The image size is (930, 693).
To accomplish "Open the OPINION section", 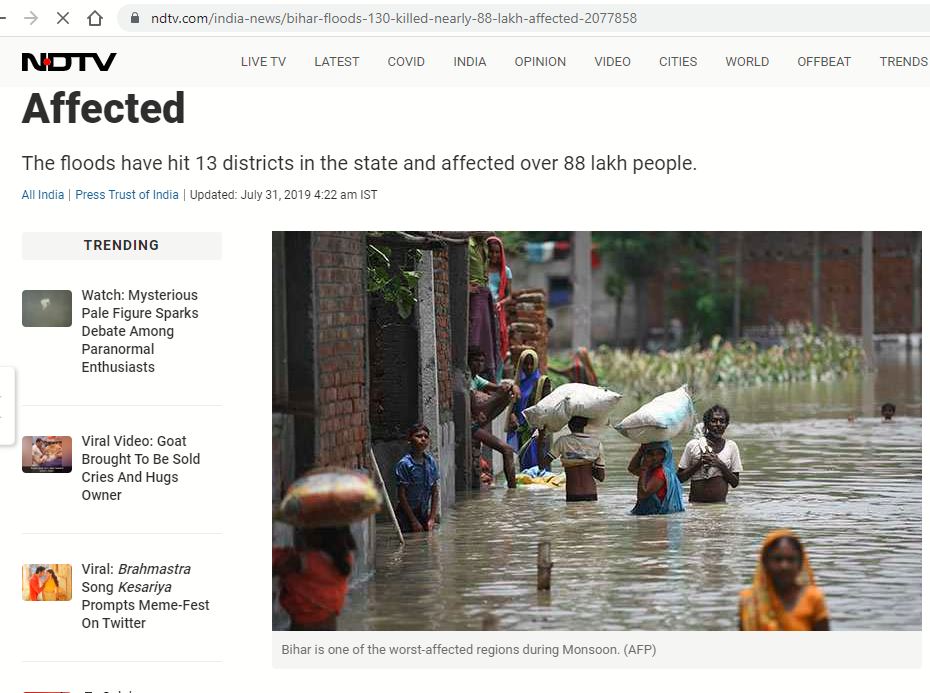I will [540, 62].
